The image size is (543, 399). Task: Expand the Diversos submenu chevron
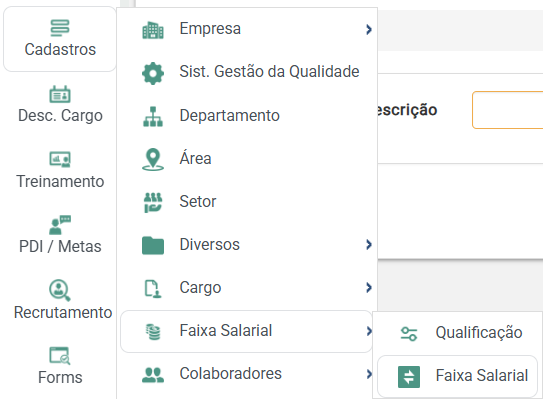coord(369,245)
